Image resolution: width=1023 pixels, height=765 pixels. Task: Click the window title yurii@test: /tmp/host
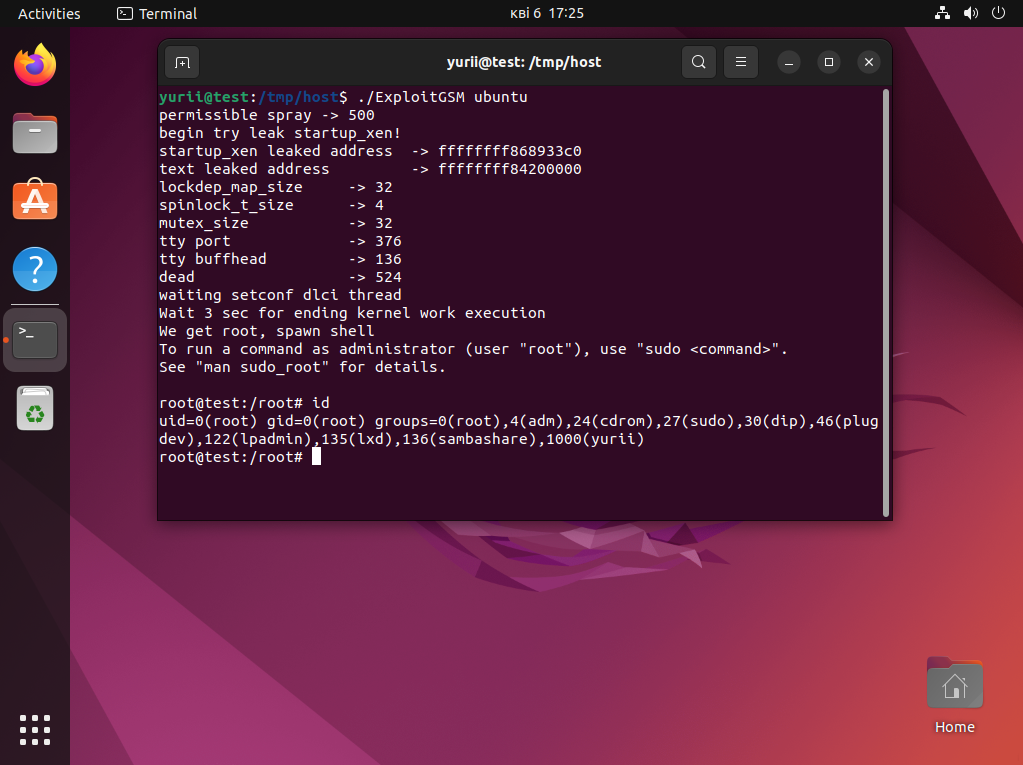click(524, 62)
